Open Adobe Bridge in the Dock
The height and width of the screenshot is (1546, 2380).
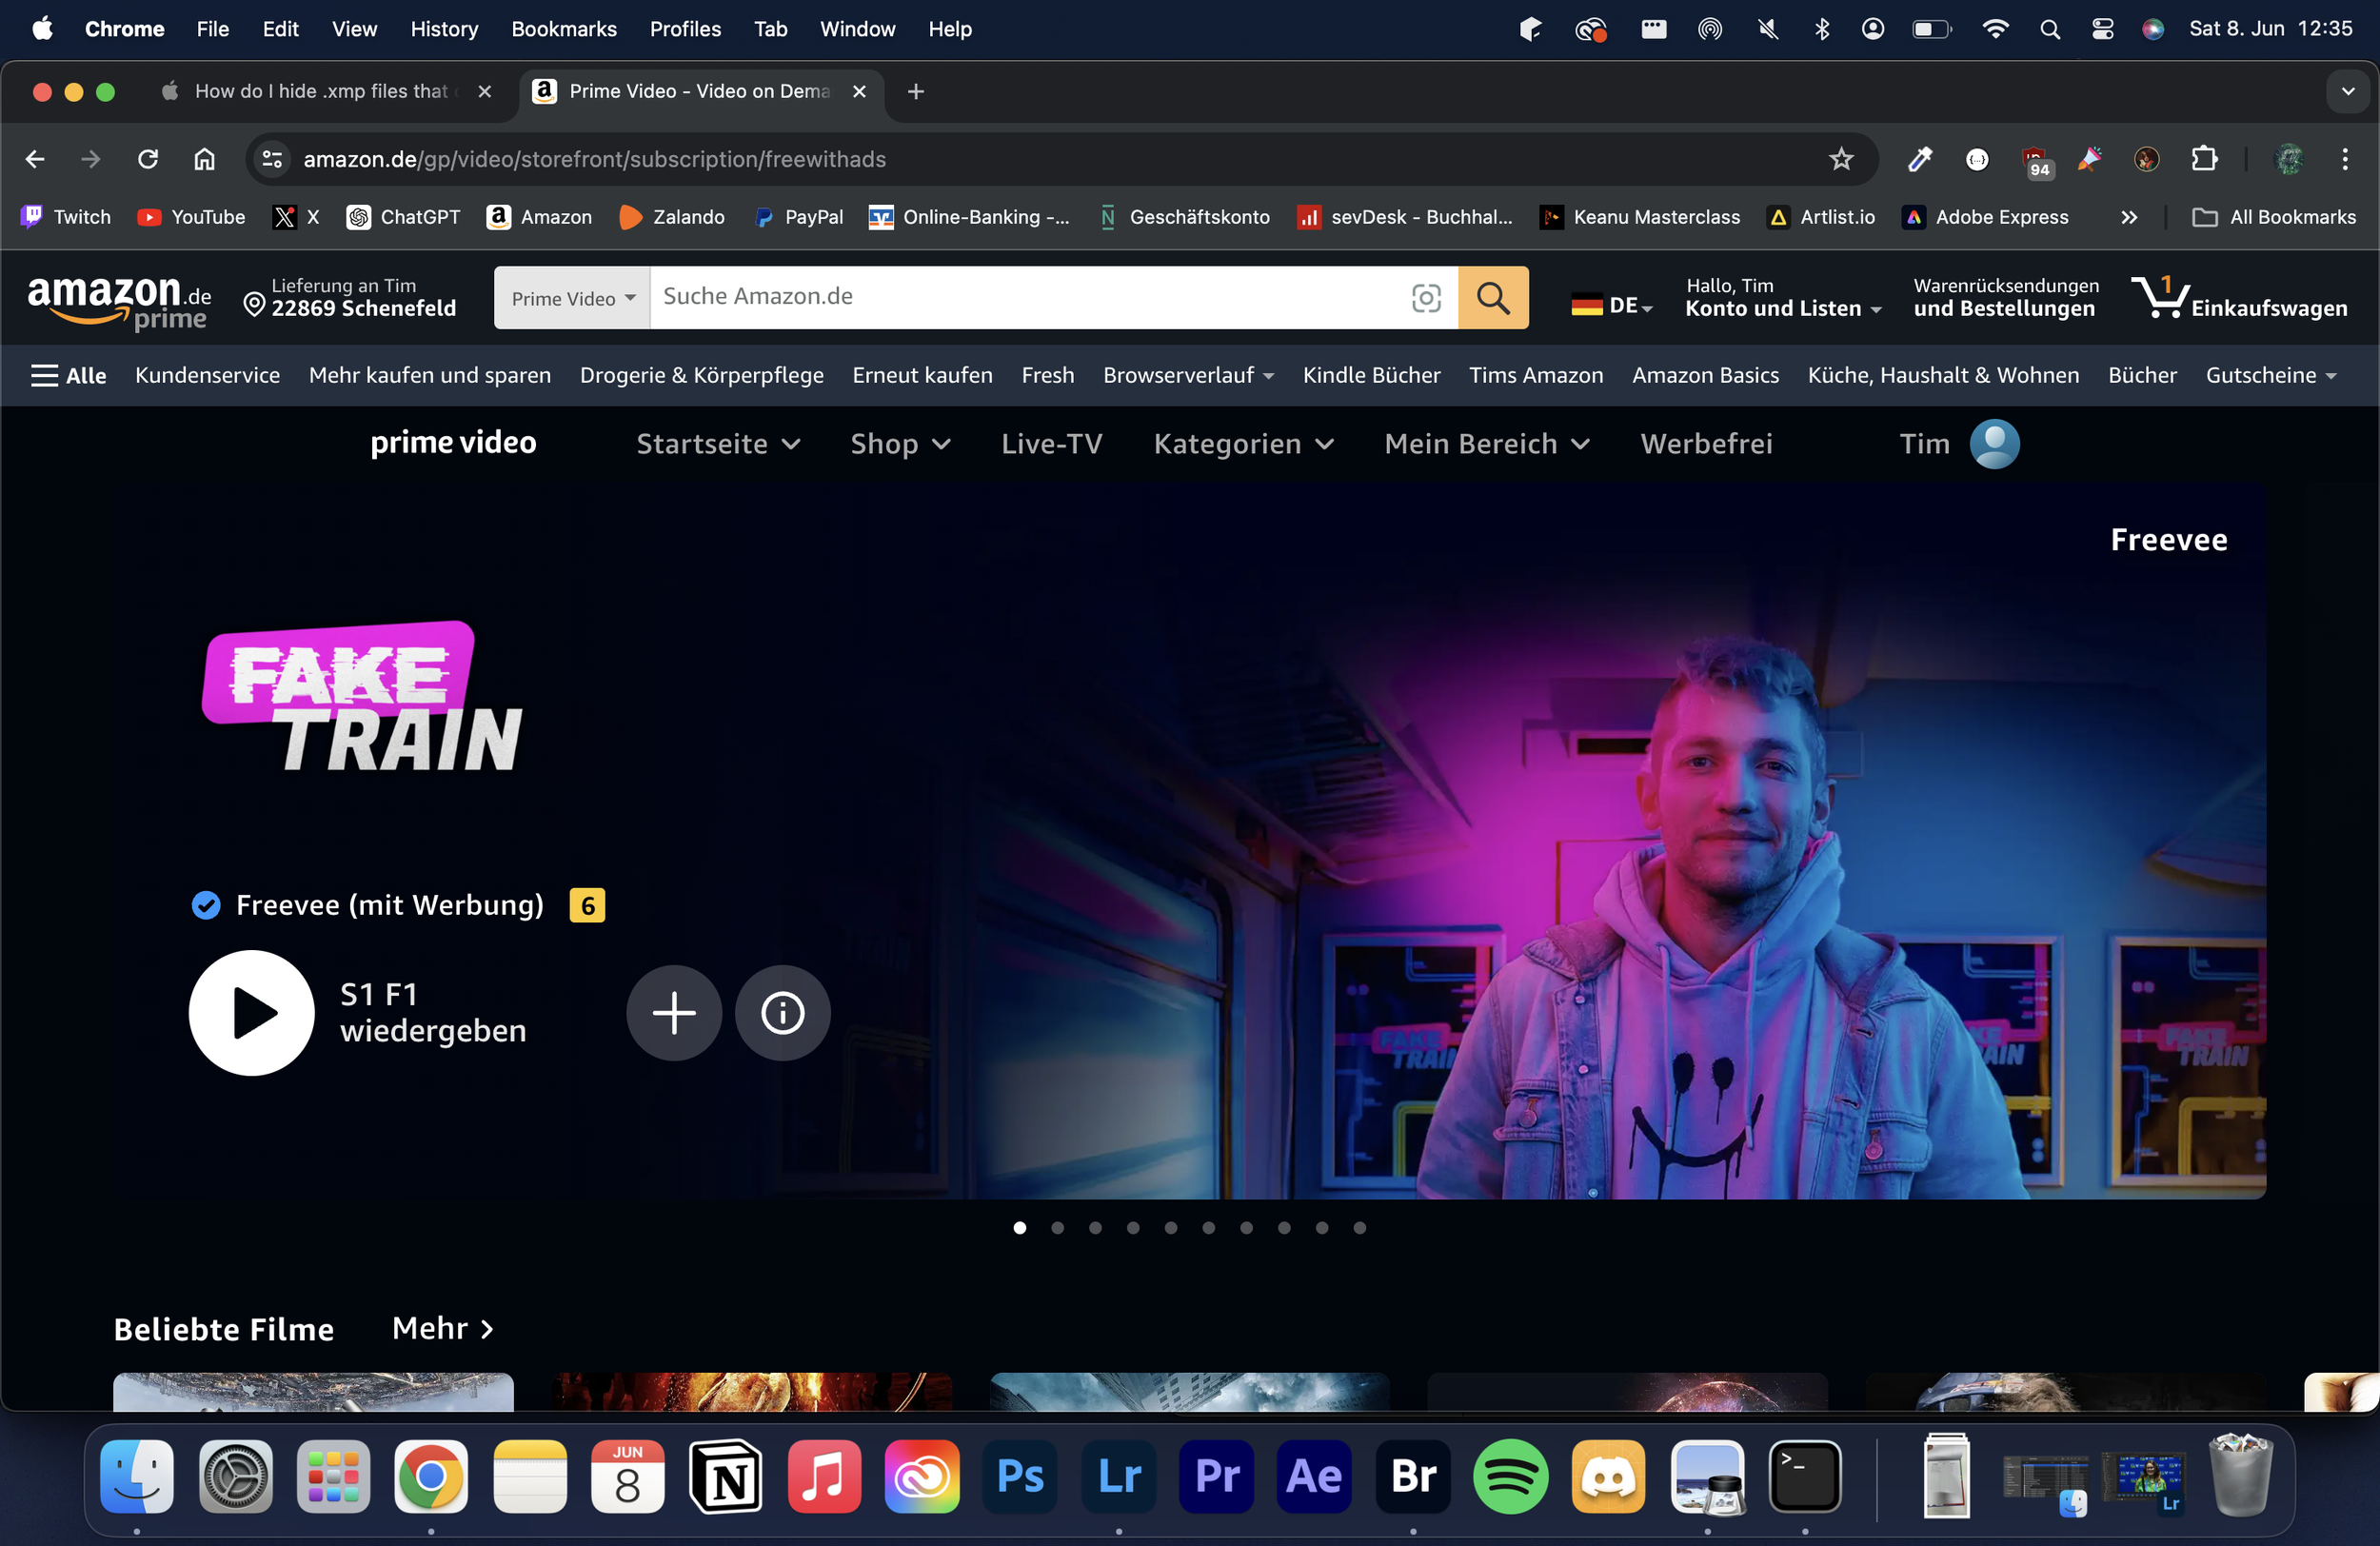tap(1412, 1476)
